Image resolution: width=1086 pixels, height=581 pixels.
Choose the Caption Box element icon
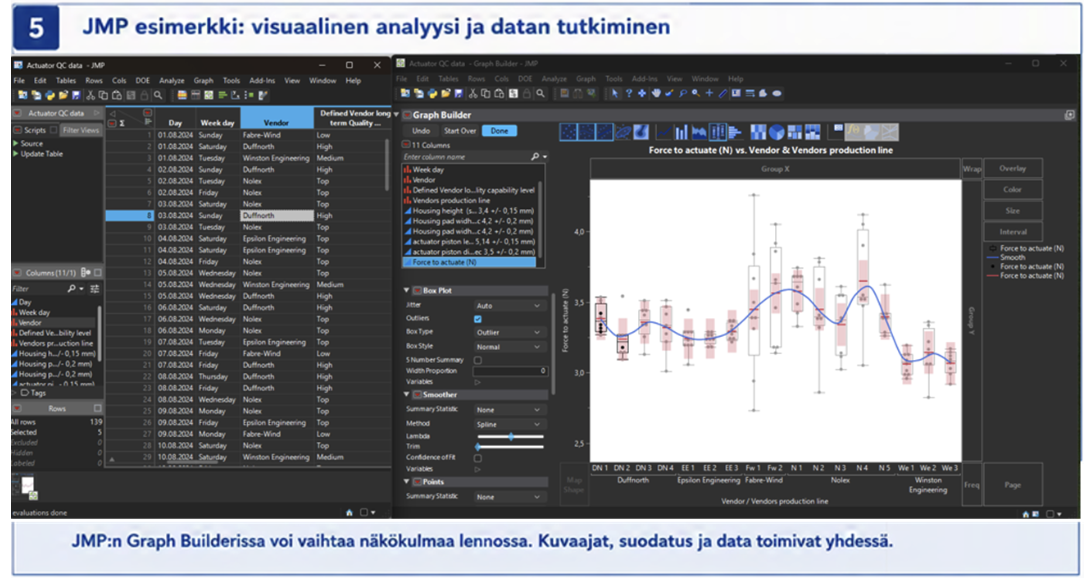click(836, 132)
